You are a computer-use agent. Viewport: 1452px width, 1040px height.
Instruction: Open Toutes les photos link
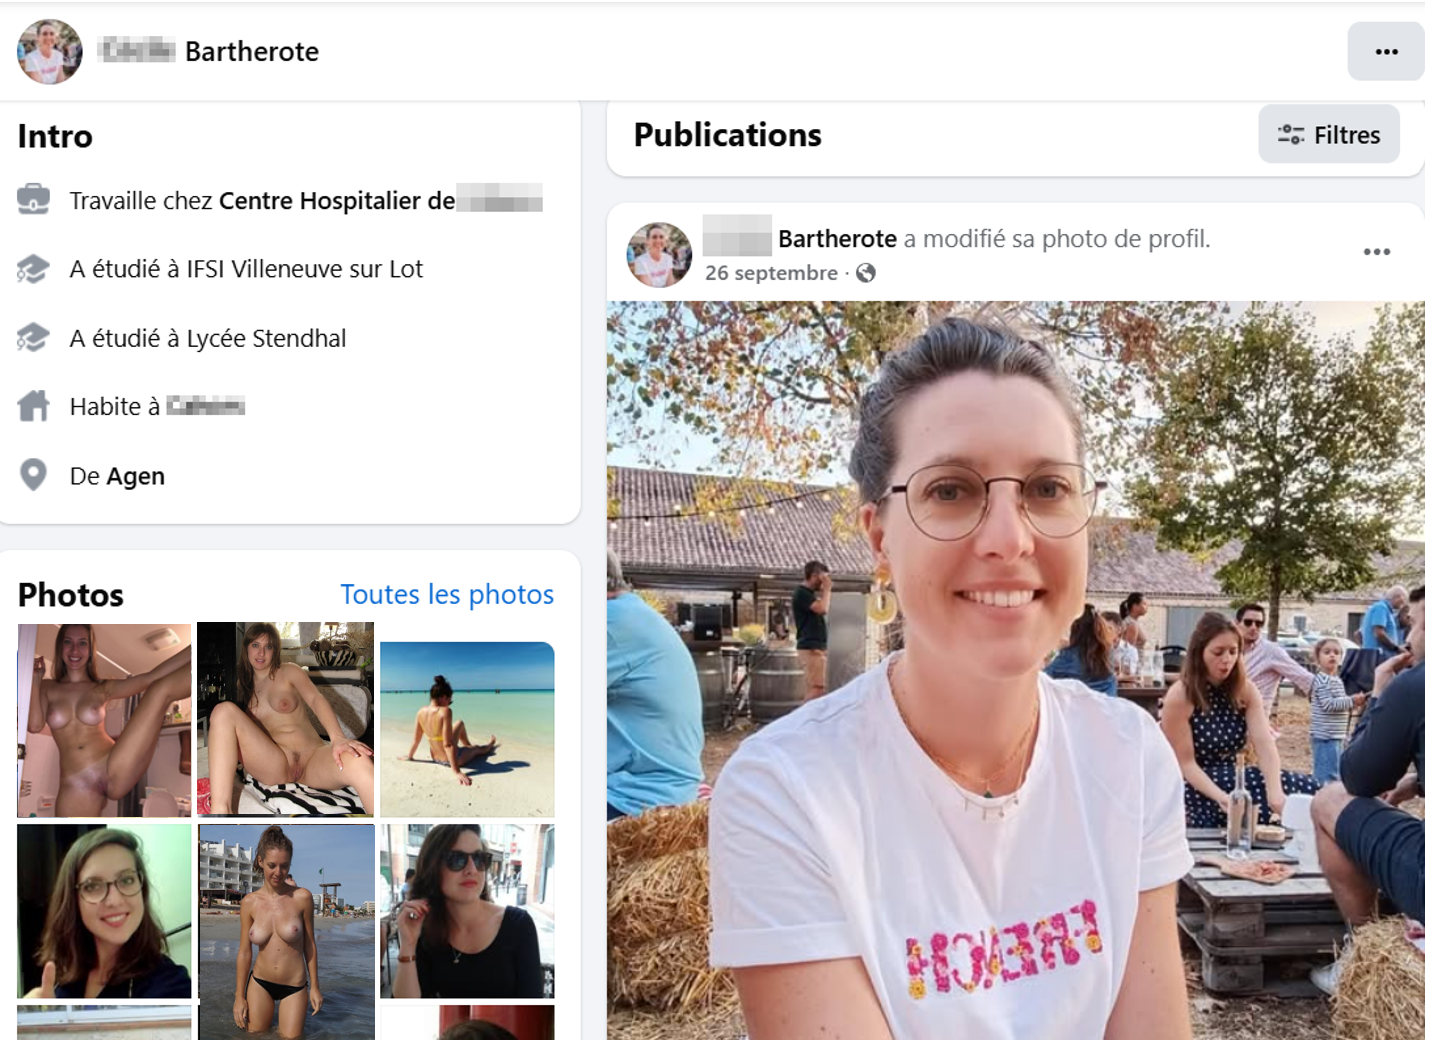click(x=447, y=594)
